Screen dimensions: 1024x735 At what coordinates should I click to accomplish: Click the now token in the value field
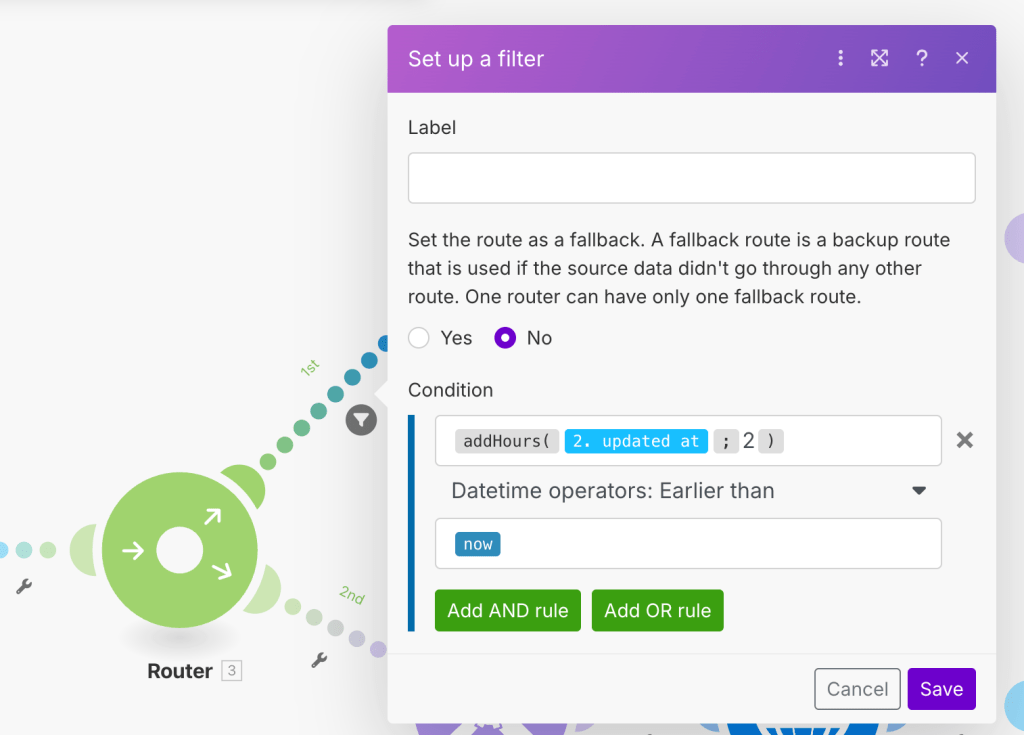(x=477, y=544)
